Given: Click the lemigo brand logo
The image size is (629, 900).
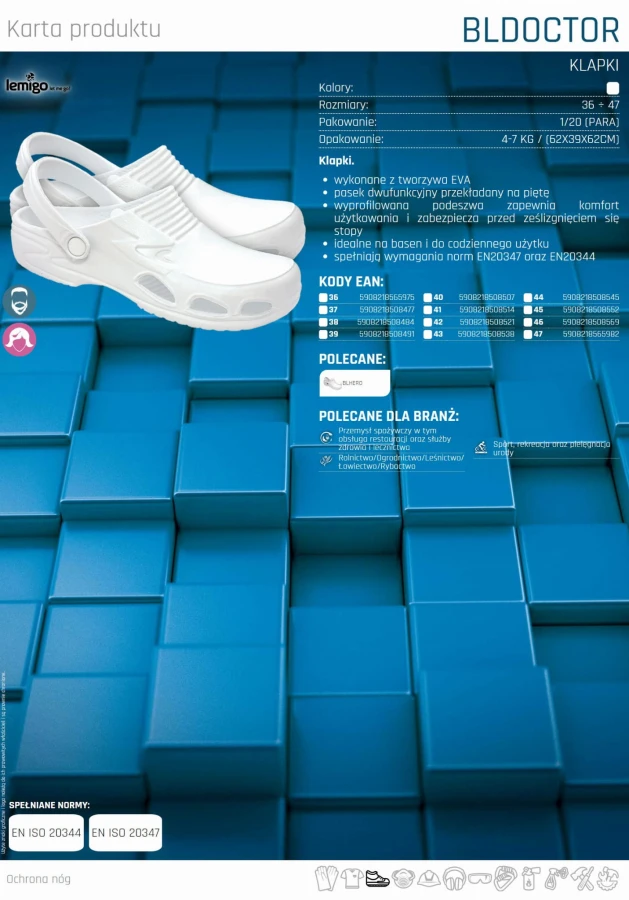Looking at the screenshot, I should [x=38, y=85].
